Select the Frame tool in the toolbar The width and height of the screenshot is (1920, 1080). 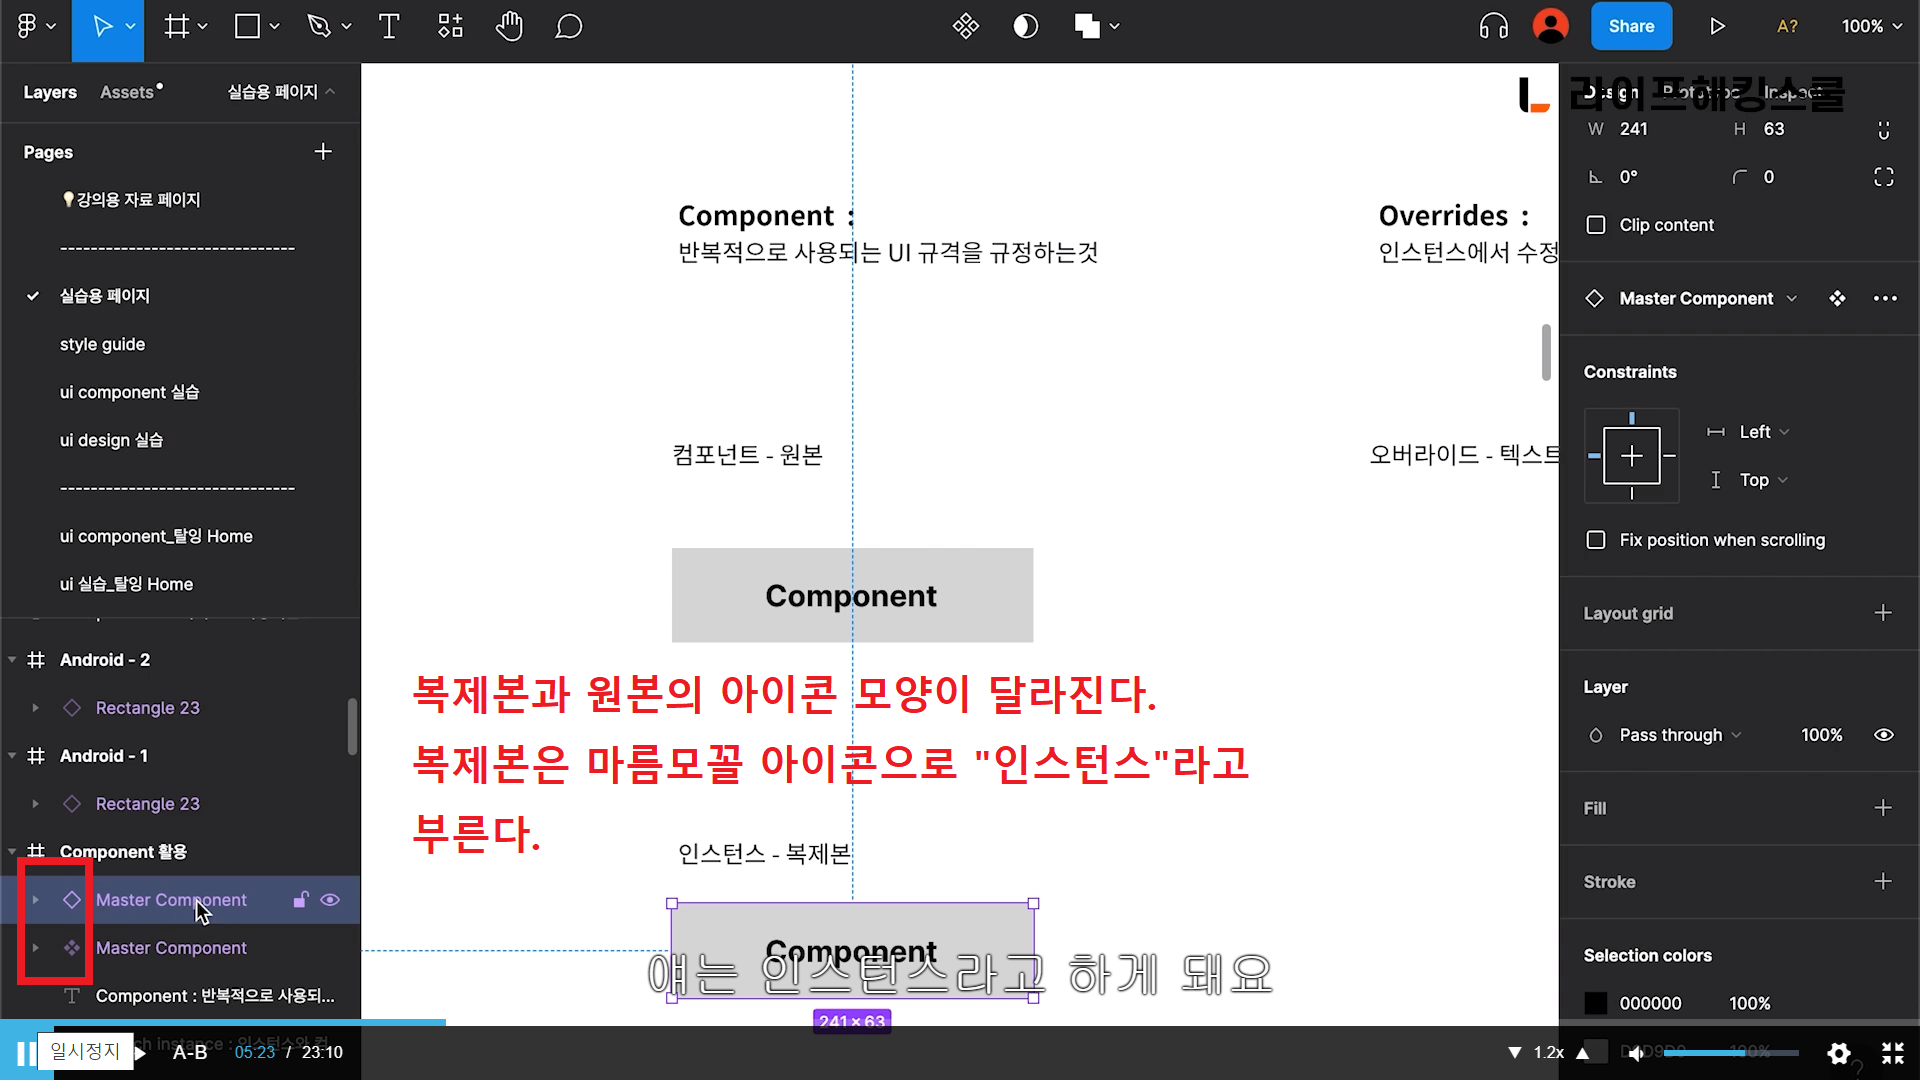click(x=177, y=27)
